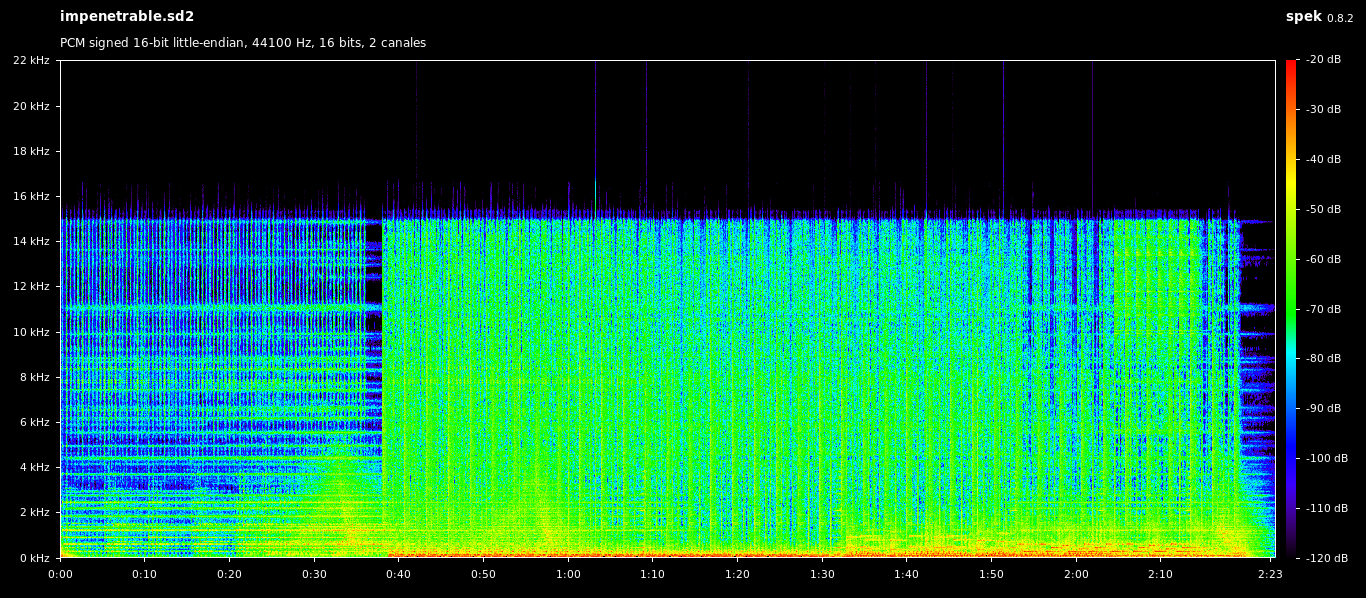Click the spek logo text

point(1303,17)
